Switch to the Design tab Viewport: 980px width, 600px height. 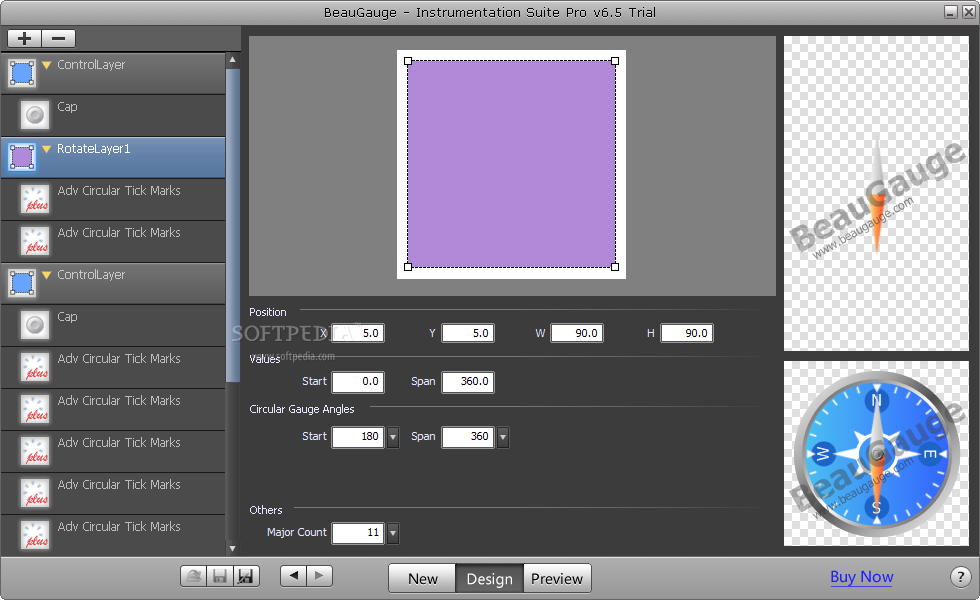tap(489, 579)
